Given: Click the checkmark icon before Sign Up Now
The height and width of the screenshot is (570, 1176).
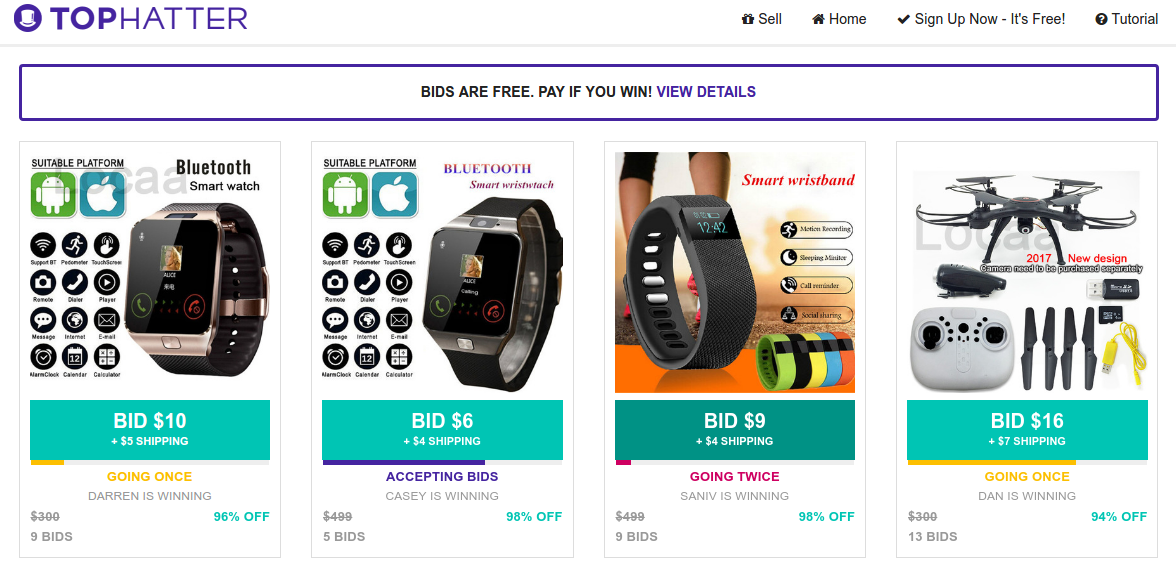Looking at the screenshot, I should pyautogui.click(x=904, y=20).
